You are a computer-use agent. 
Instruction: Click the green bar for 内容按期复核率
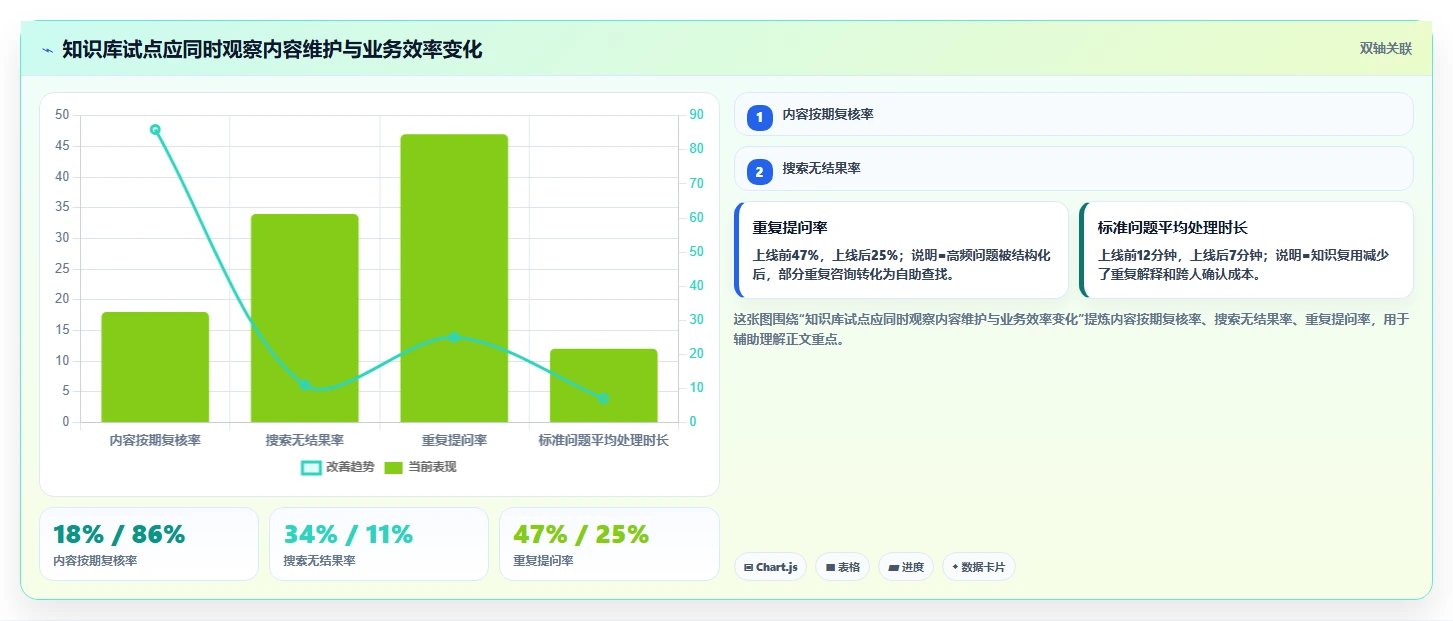click(x=155, y=367)
